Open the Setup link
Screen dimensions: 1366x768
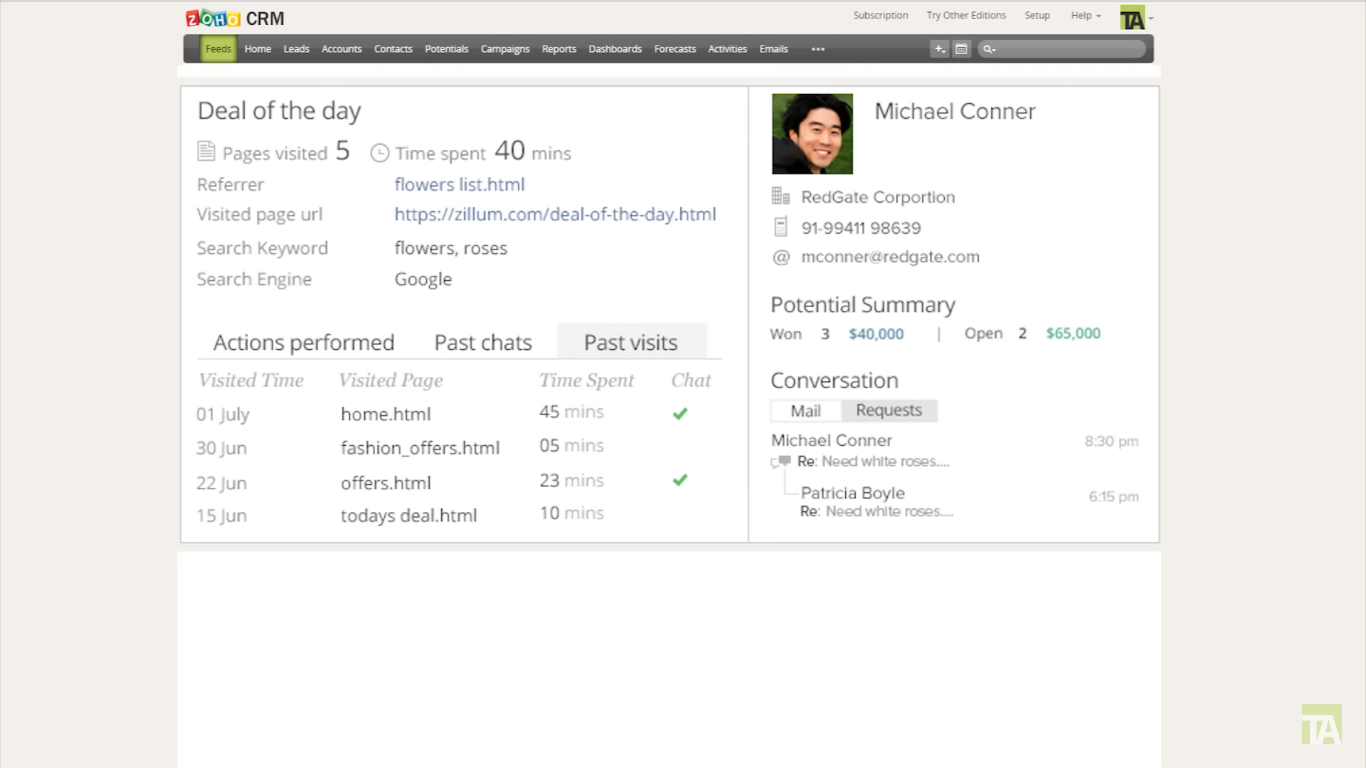[x=1037, y=16]
